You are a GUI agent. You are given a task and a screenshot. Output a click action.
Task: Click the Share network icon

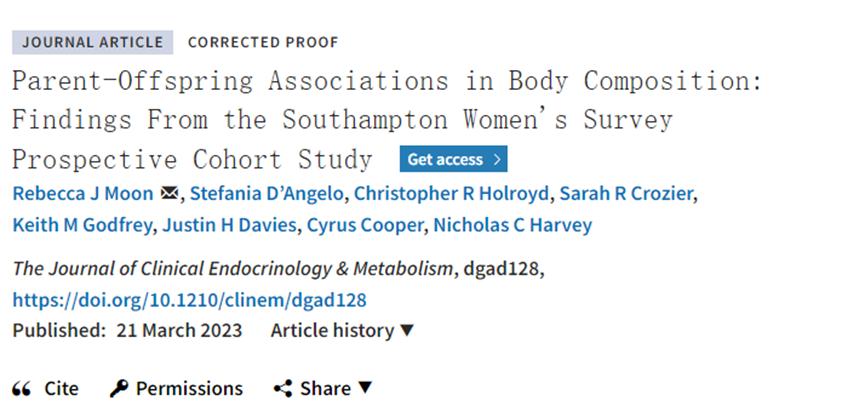(282, 388)
